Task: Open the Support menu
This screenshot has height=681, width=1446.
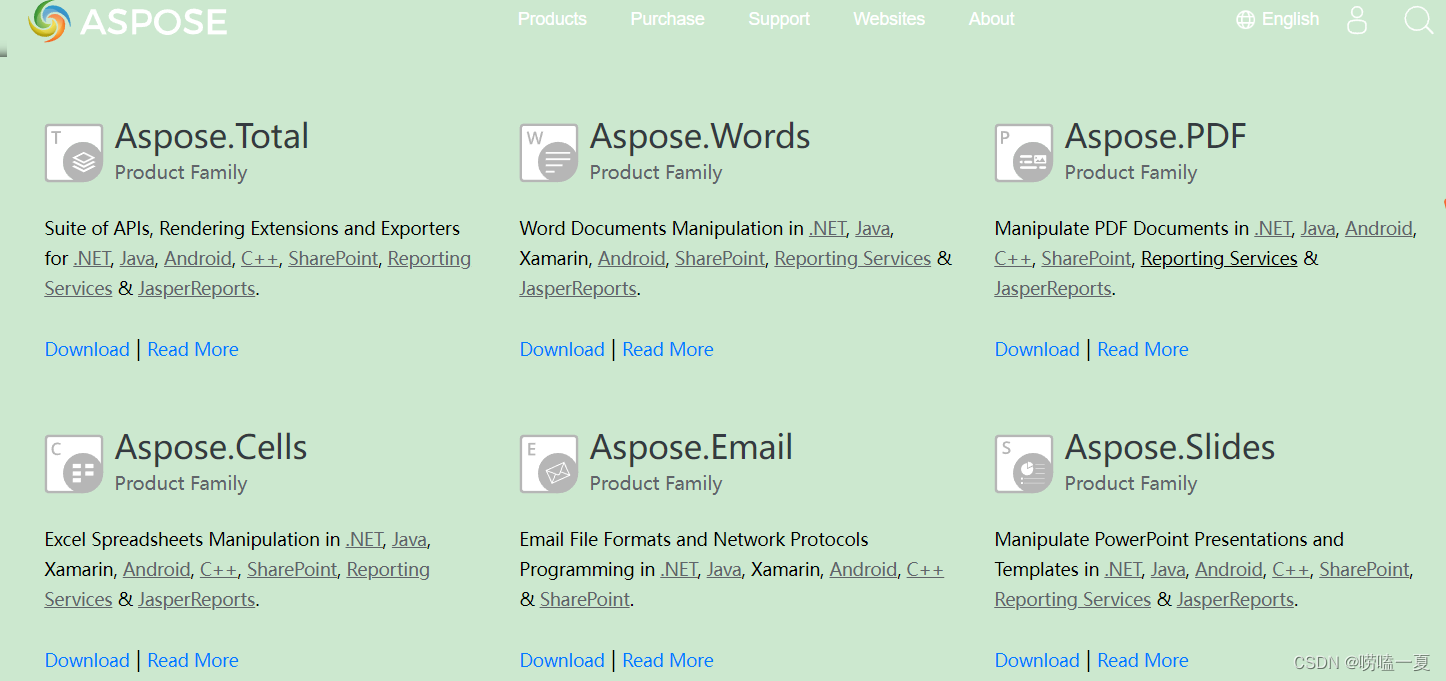Action: 779,19
